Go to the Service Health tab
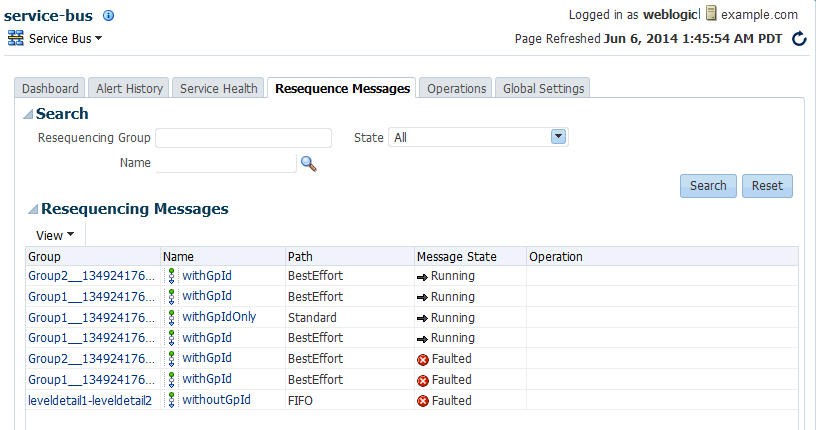The height and width of the screenshot is (430, 816). pyautogui.click(x=219, y=88)
